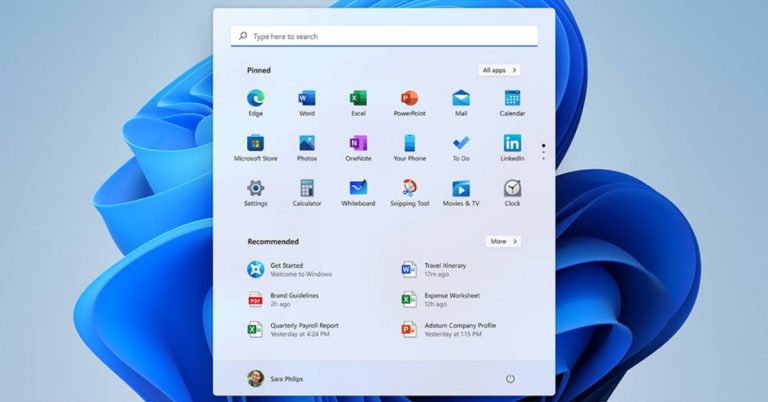The image size is (768, 402).
Task: Click the search magnifier icon
Action: point(243,36)
